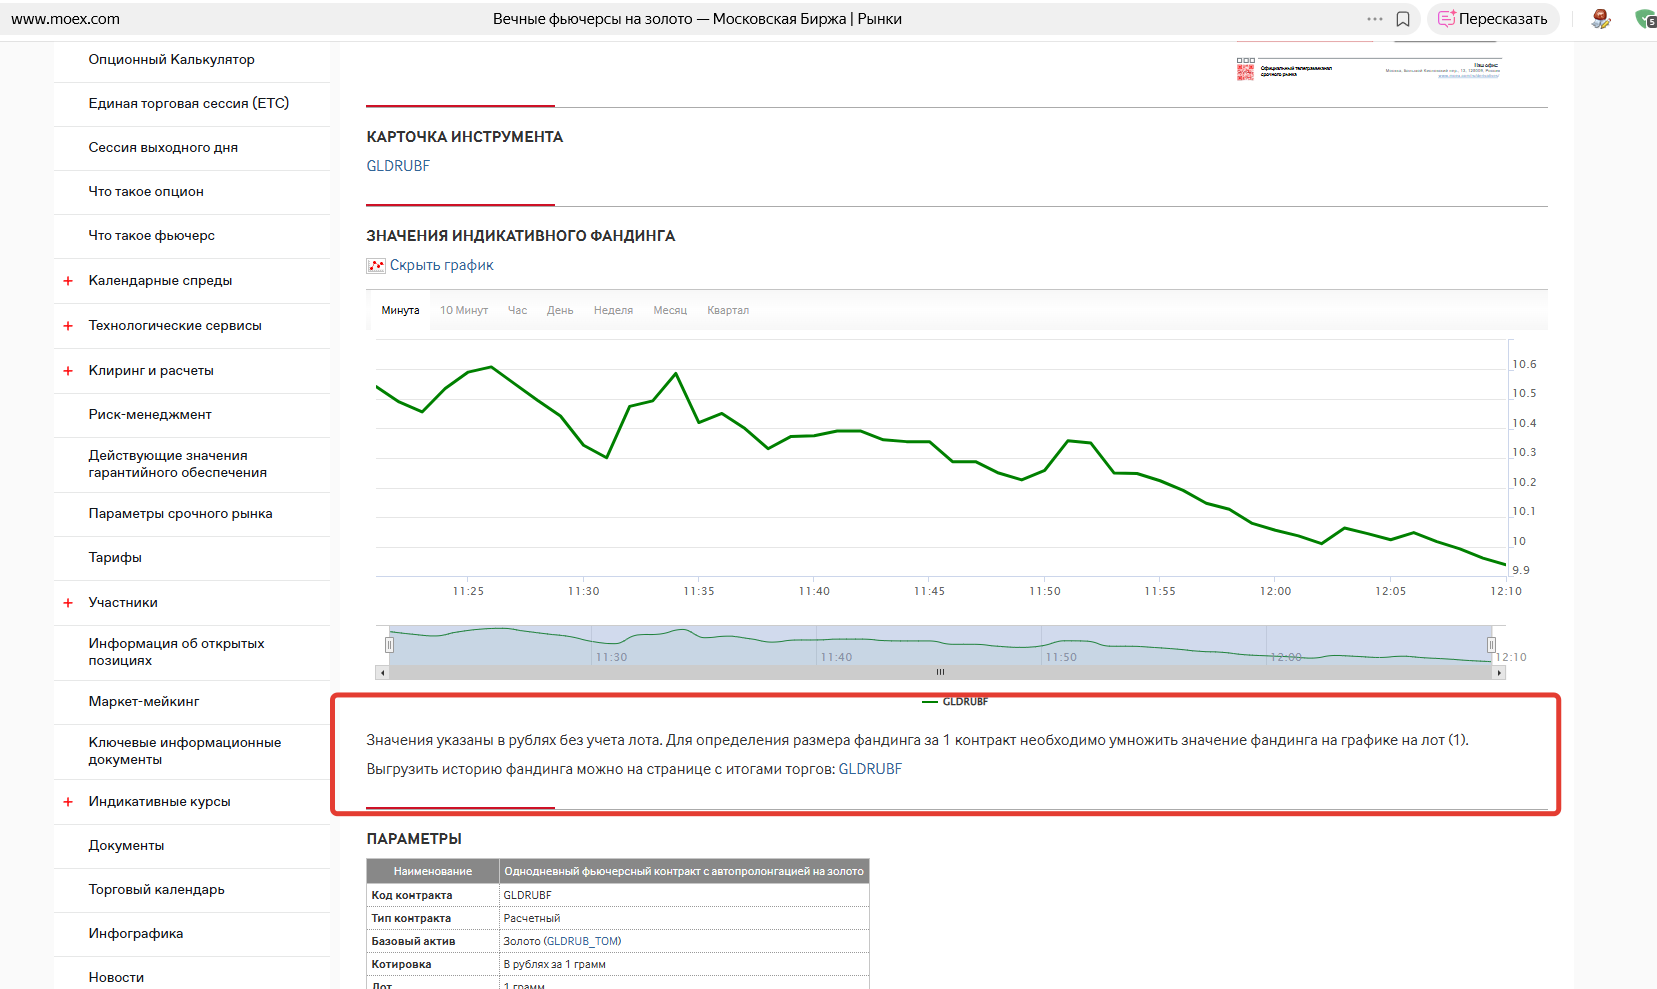Open the Тарифы sidebar link
This screenshot has height=989, width=1657.
pos(115,558)
